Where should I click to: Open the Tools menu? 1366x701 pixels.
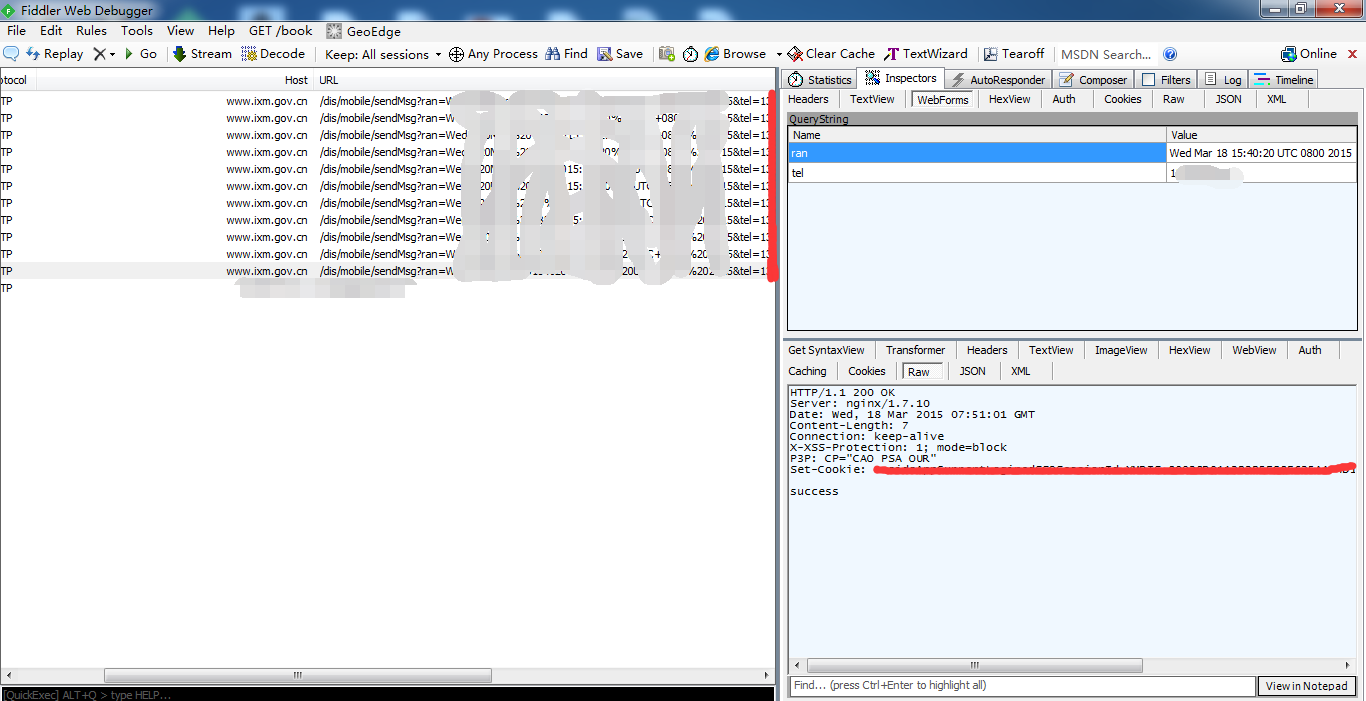point(137,31)
